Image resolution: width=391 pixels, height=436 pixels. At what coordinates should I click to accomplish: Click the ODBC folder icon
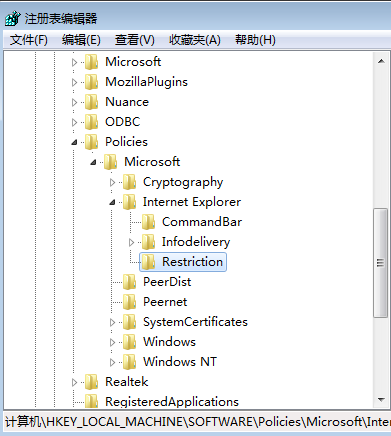91,122
